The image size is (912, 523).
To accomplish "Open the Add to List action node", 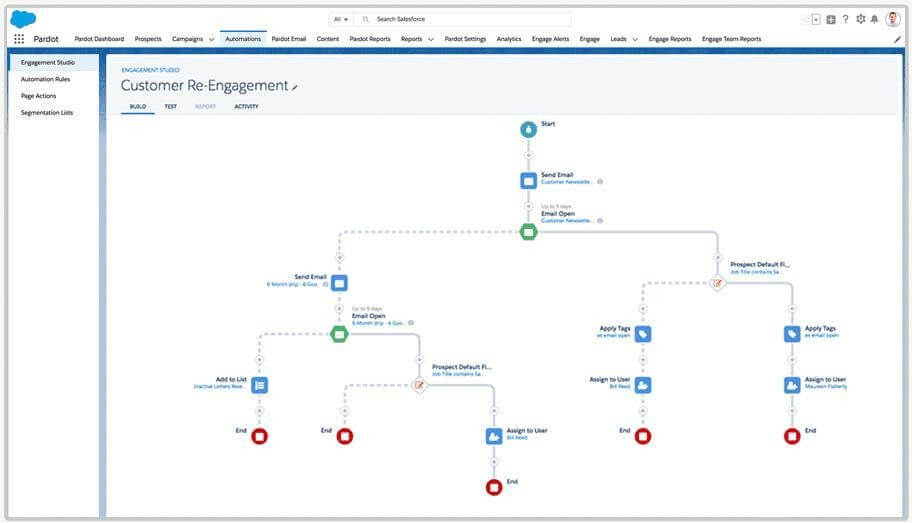I will tap(259, 385).
